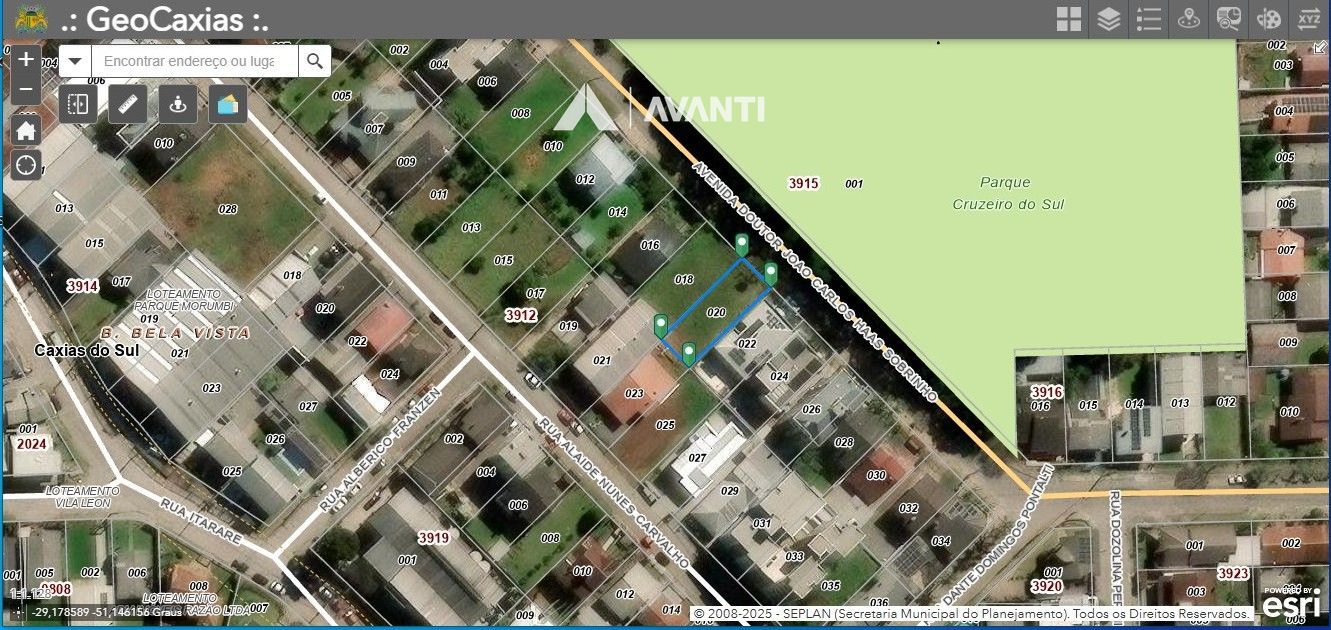Expand the search source dropdown arrow

tap(75, 62)
